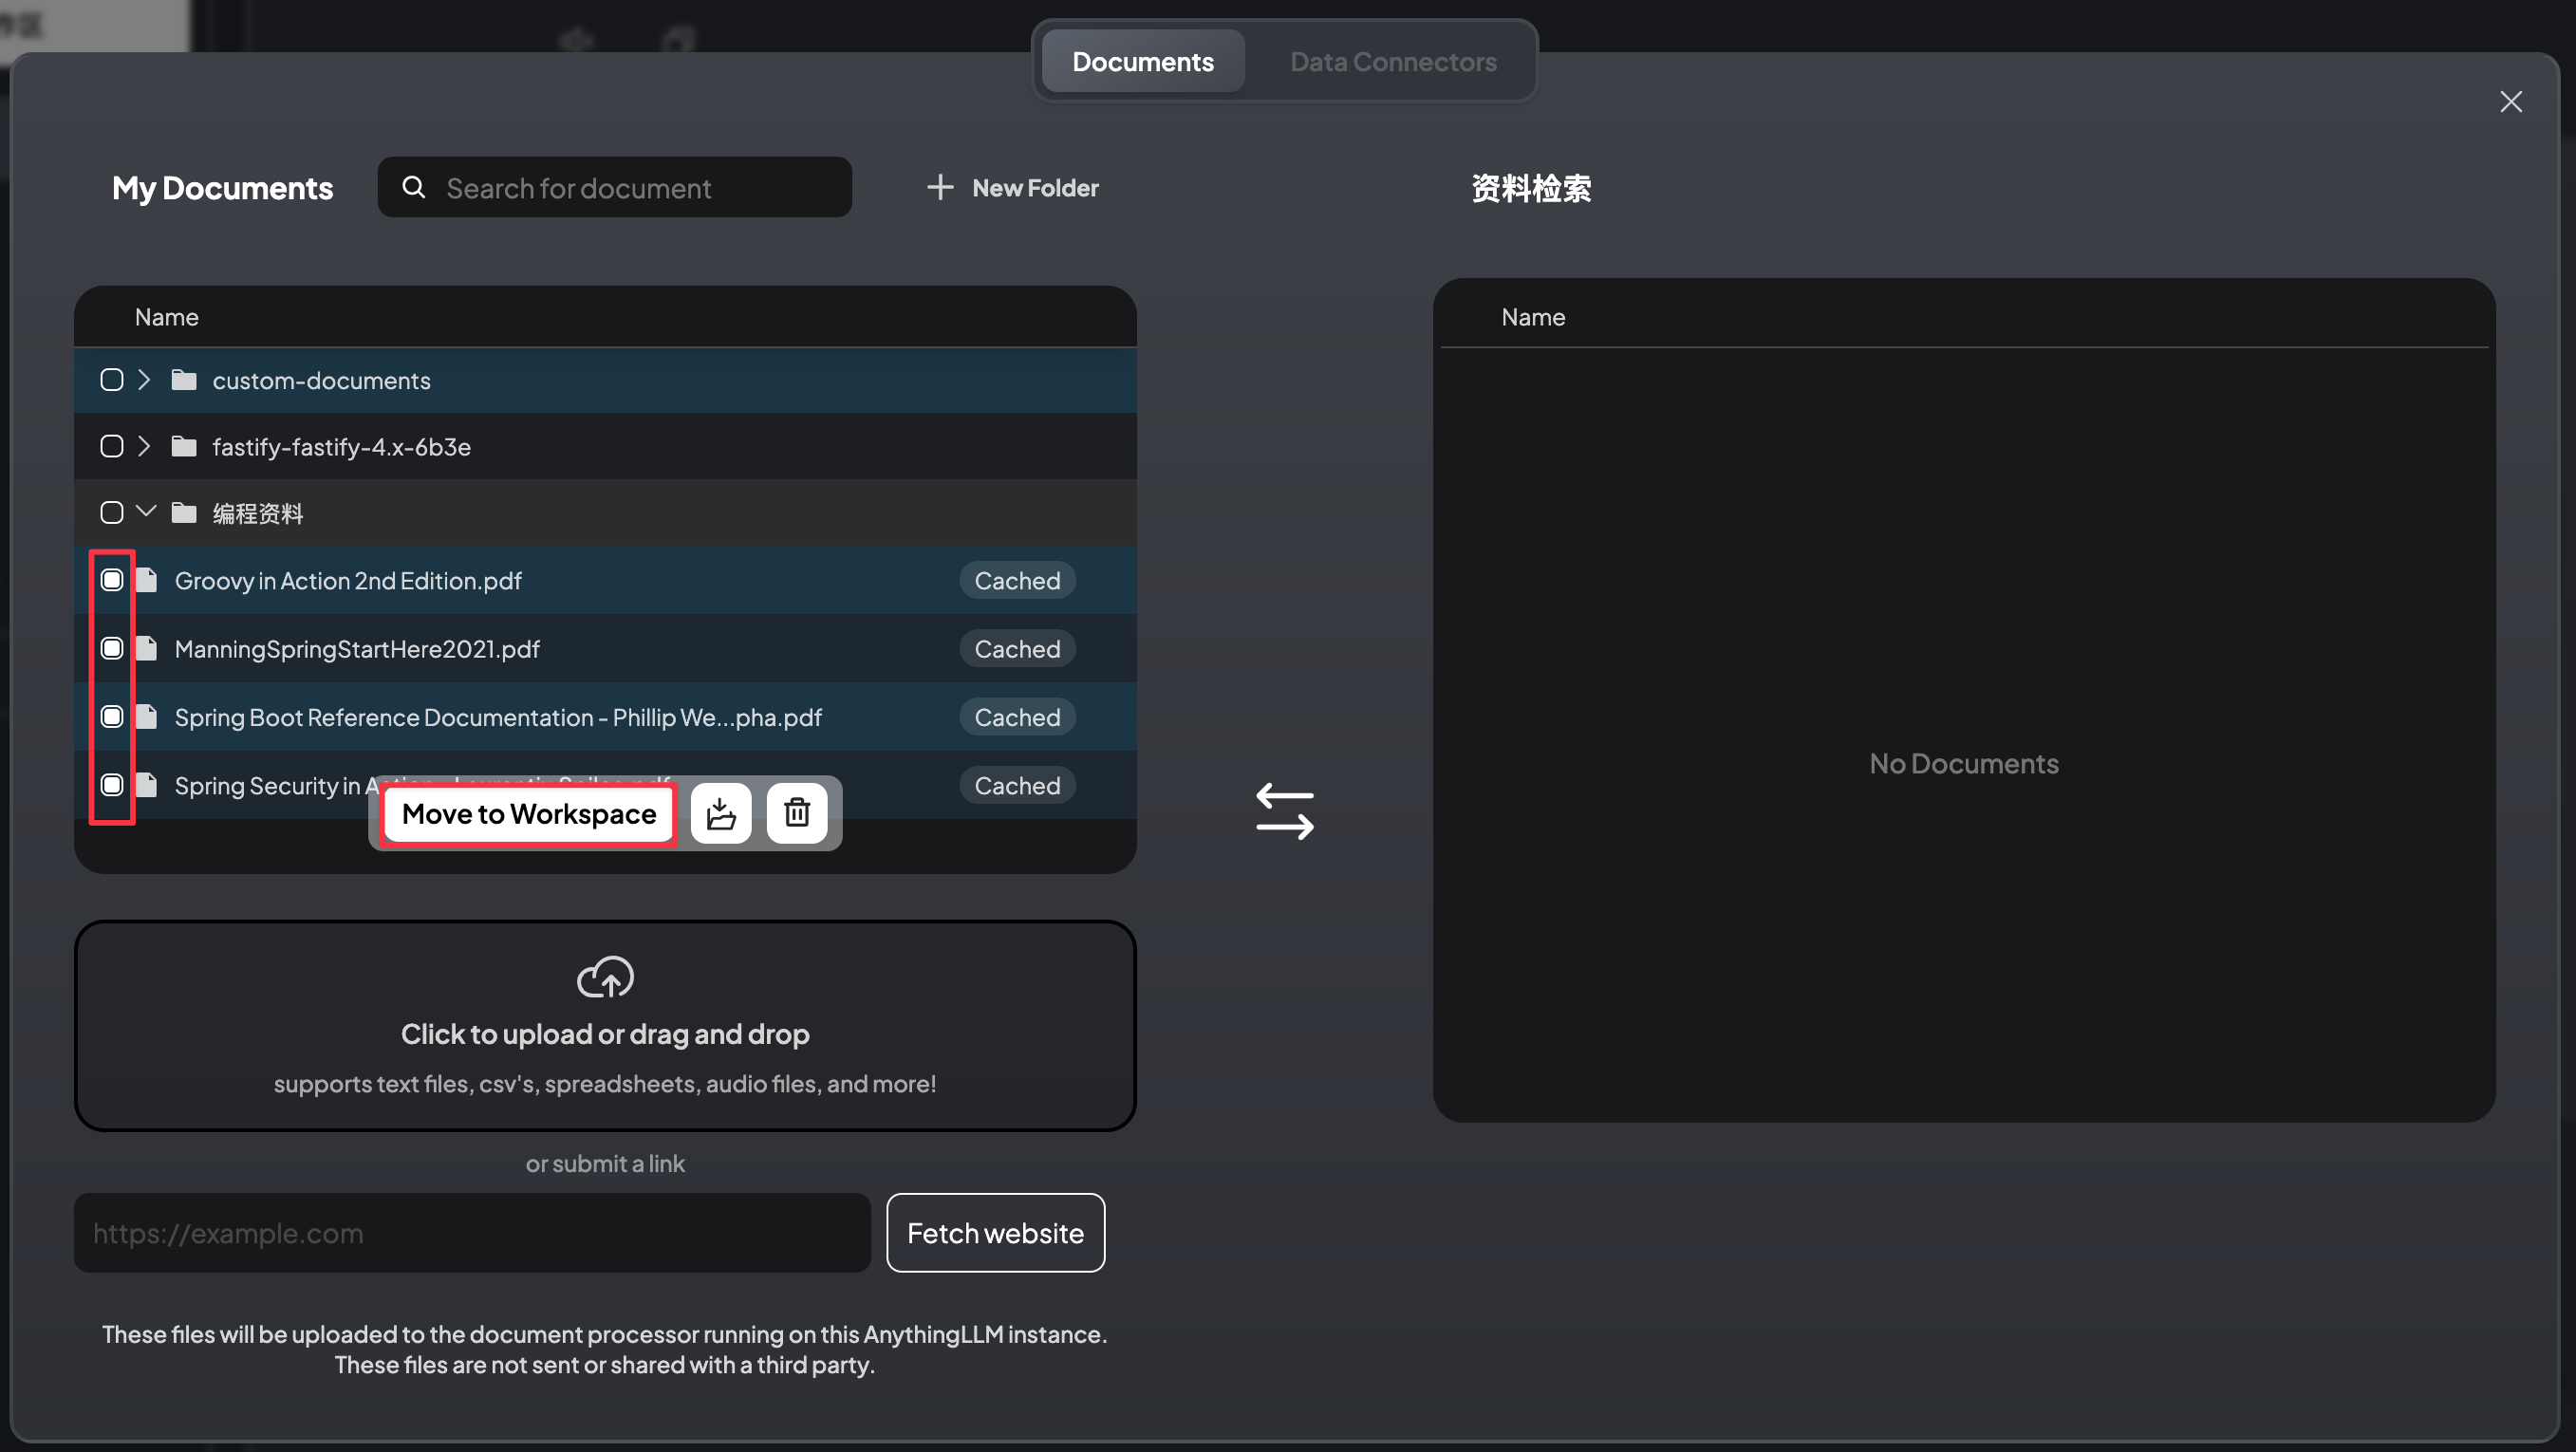Click Cached badge on Spring Boot Reference row
Screen dimensions: 2576x1452
pos(1017,716)
